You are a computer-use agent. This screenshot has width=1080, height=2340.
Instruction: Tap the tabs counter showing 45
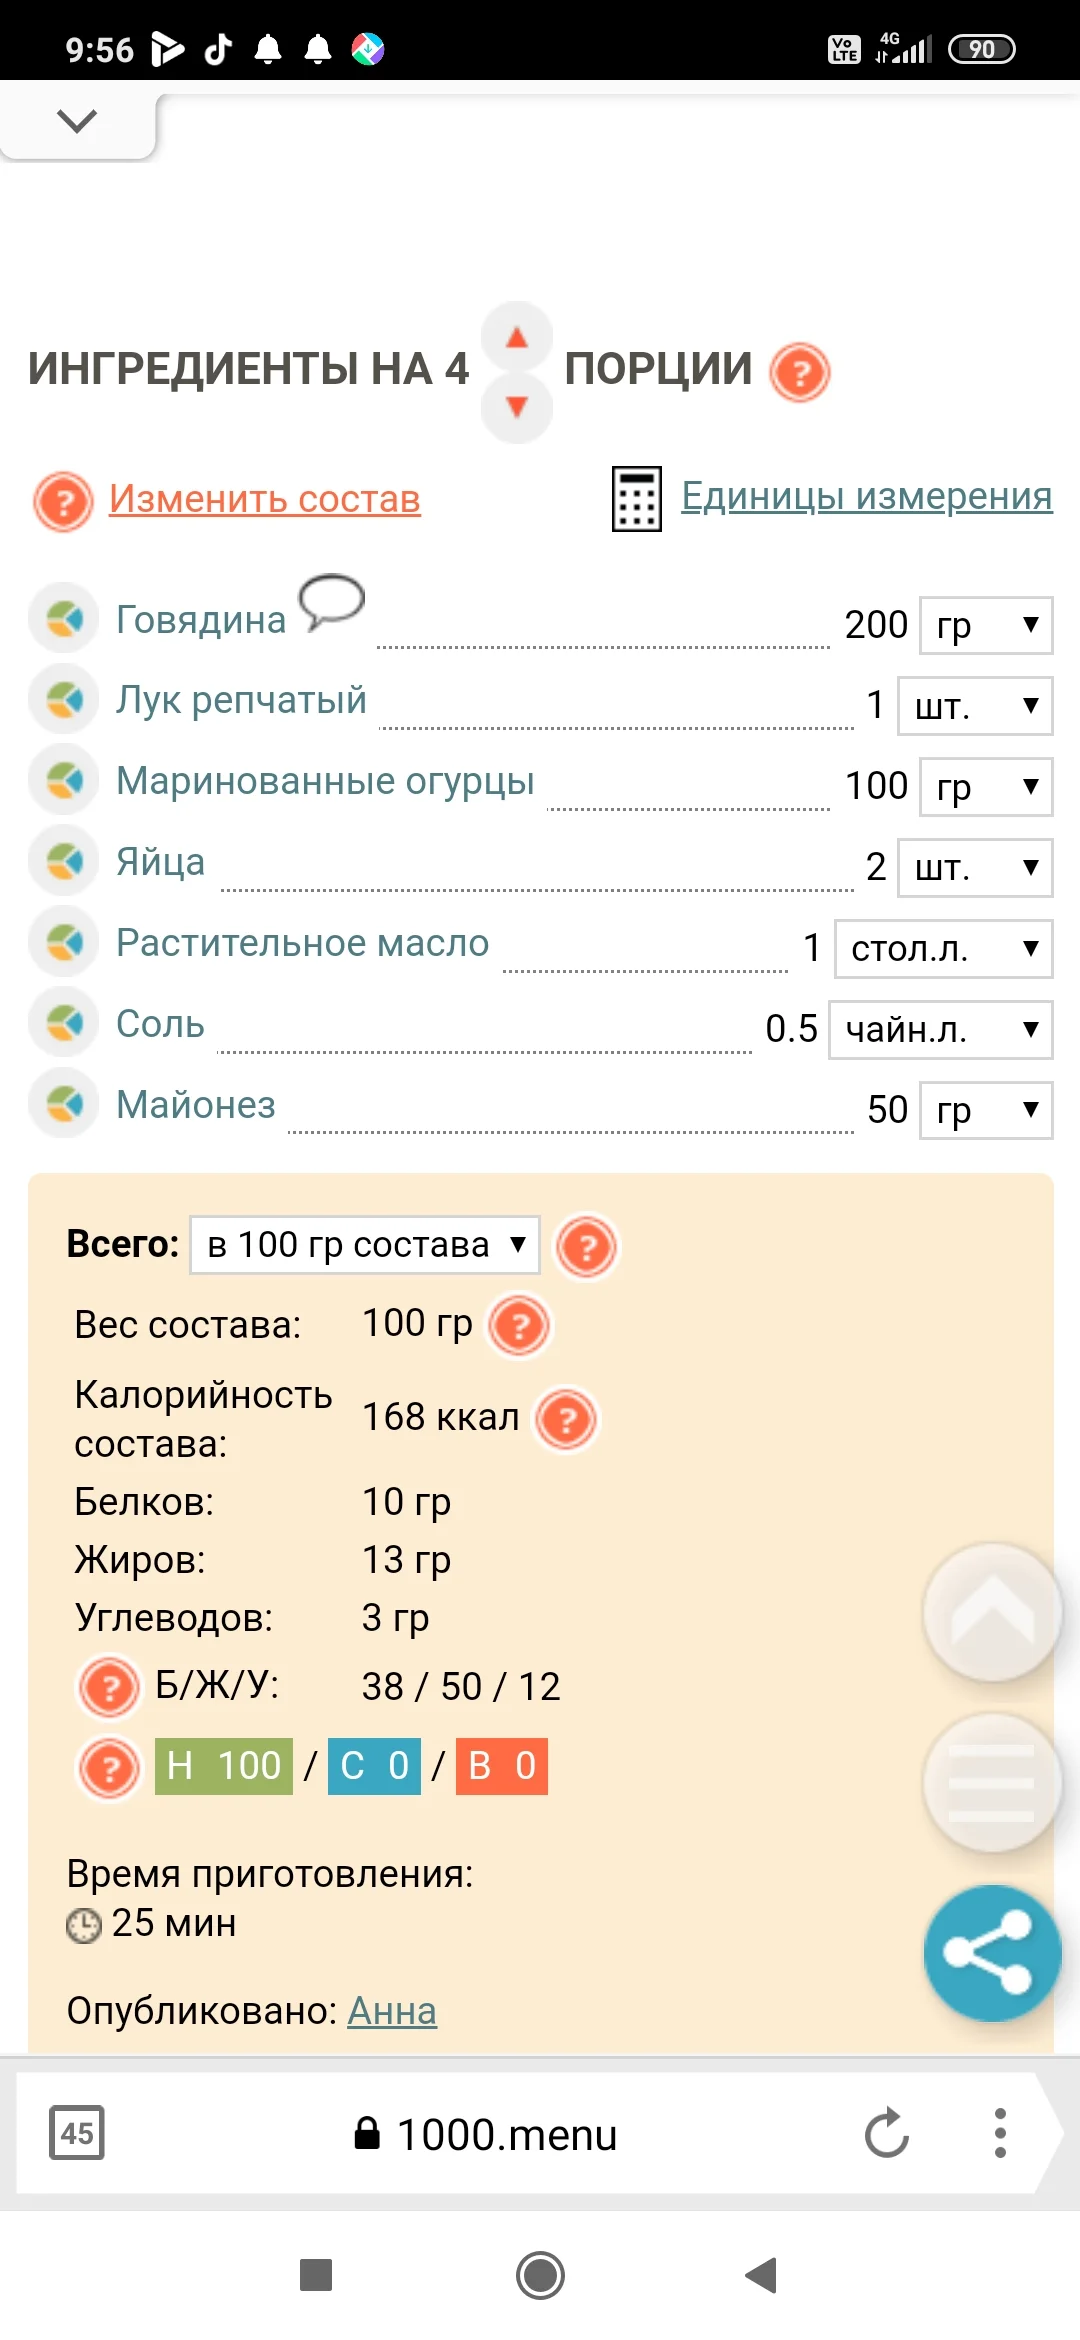click(78, 2134)
